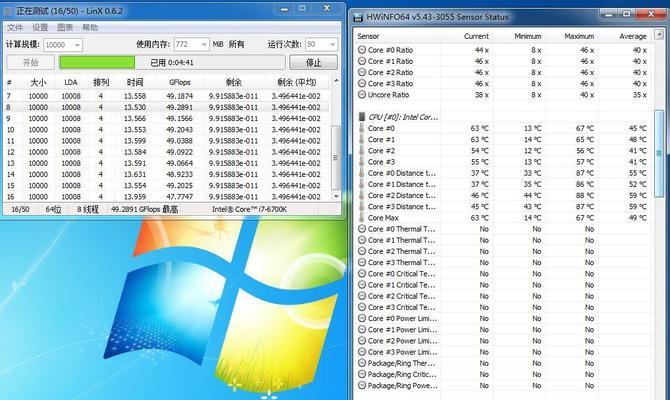
Task: Click the 停止 stop button
Action: (x=313, y=62)
